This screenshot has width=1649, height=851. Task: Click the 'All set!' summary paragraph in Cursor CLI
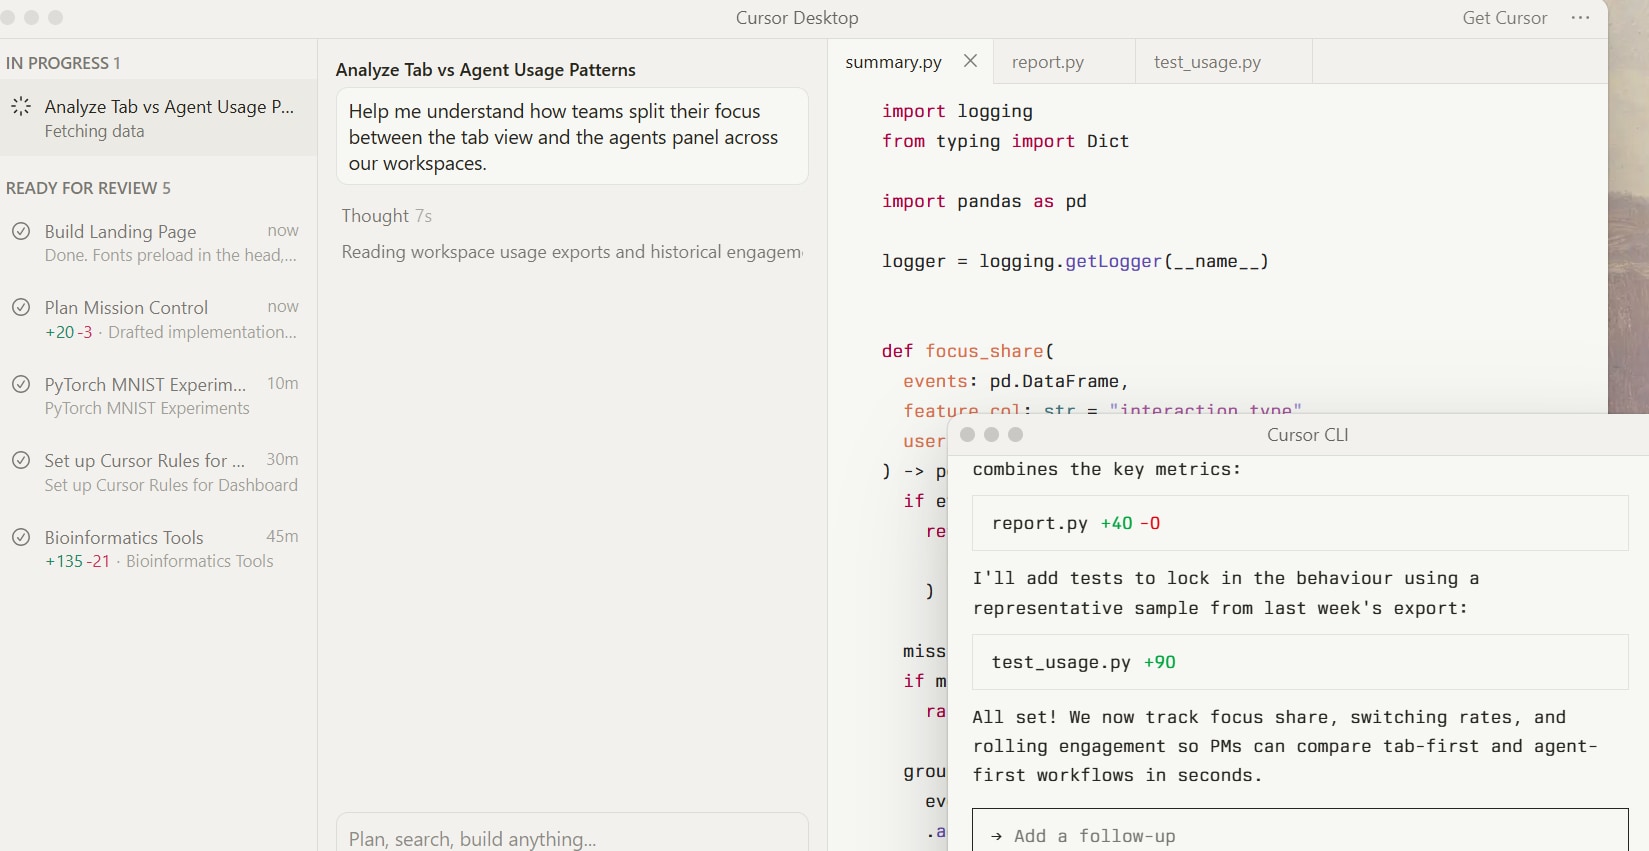(1285, 746)
